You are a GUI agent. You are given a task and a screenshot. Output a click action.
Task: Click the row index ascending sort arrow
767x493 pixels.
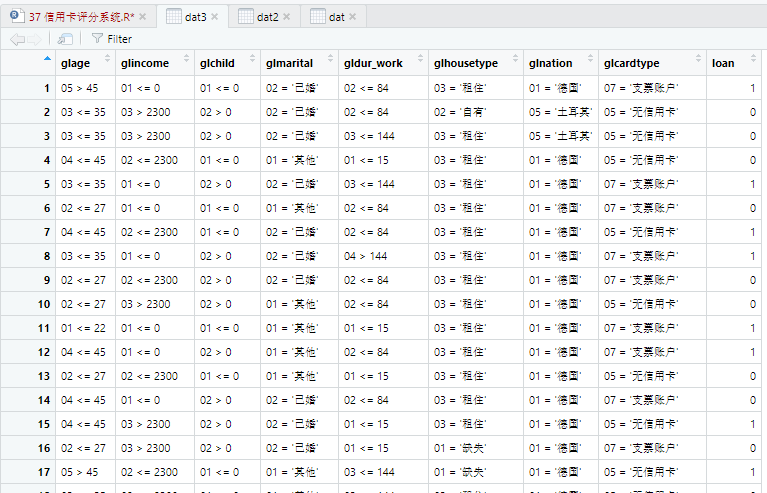point(47,59)
